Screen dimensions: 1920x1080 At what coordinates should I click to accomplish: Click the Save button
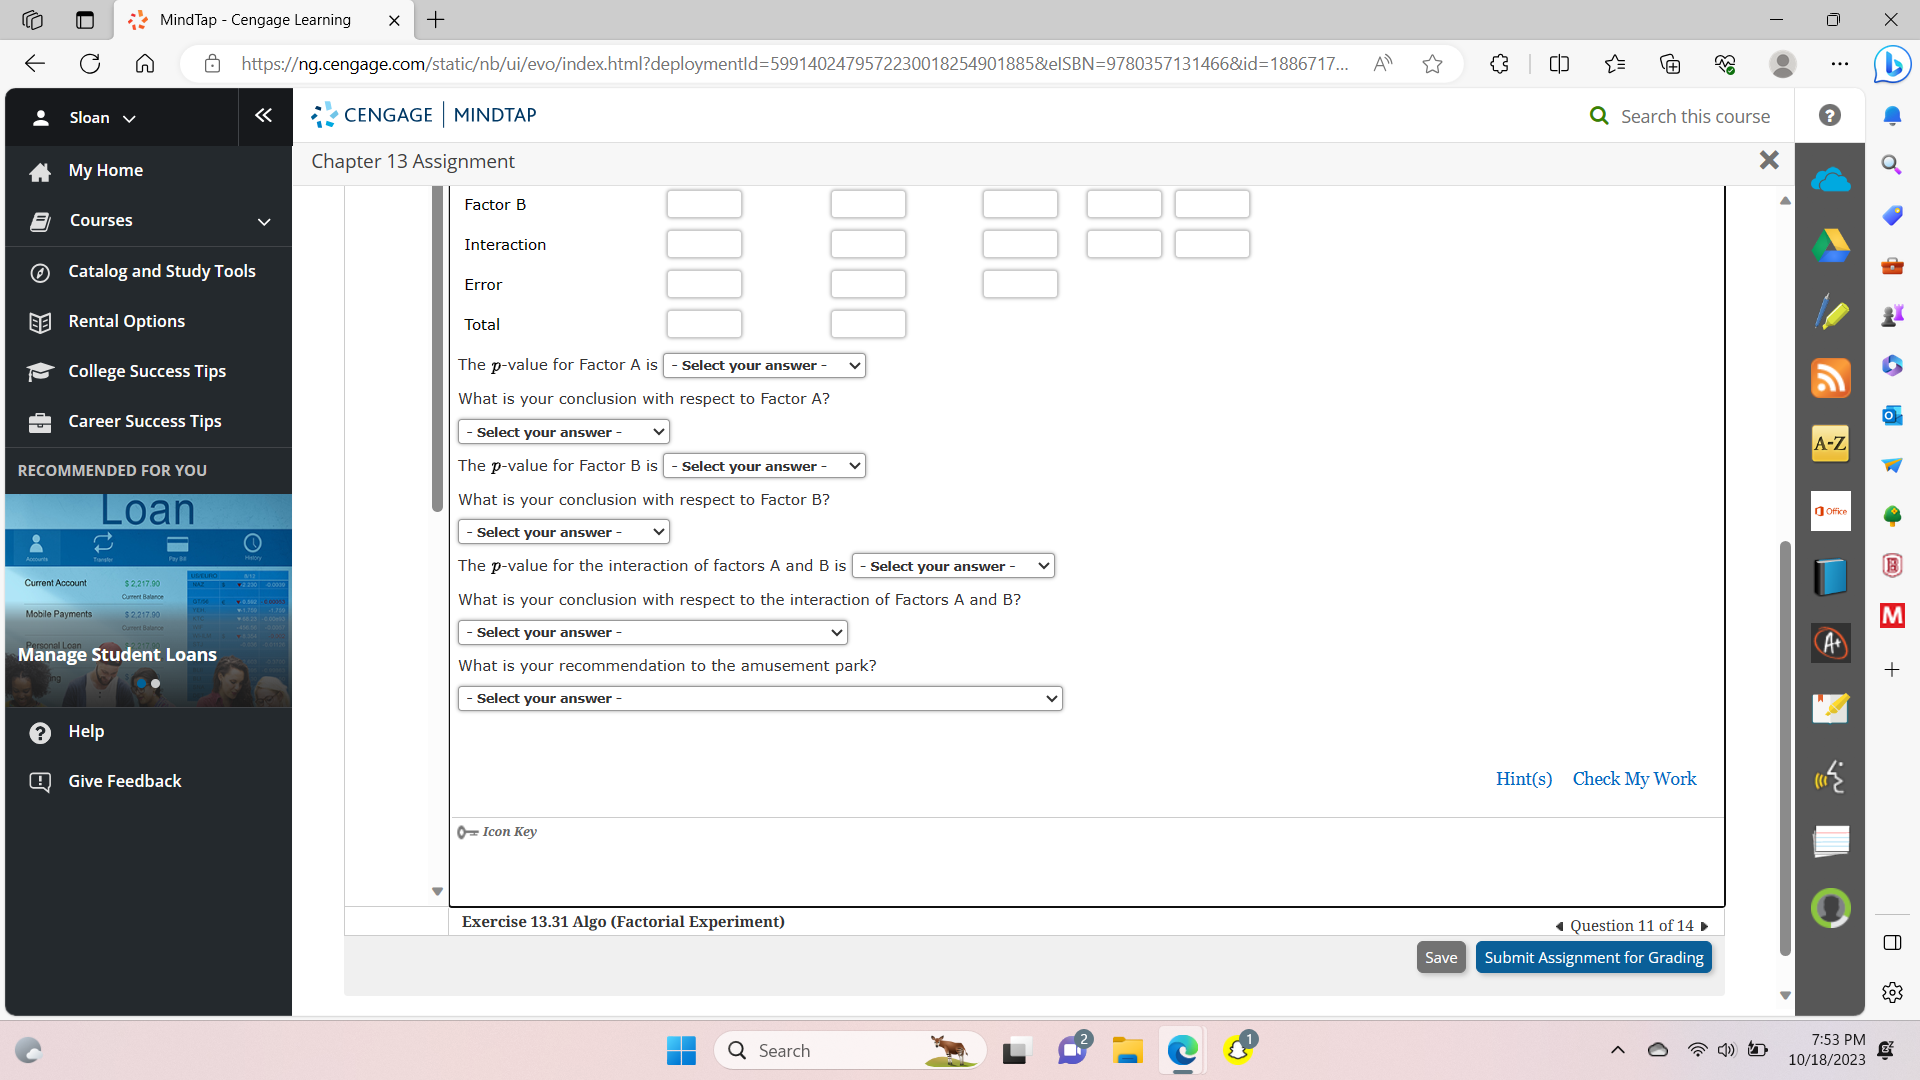(1440, 958)
